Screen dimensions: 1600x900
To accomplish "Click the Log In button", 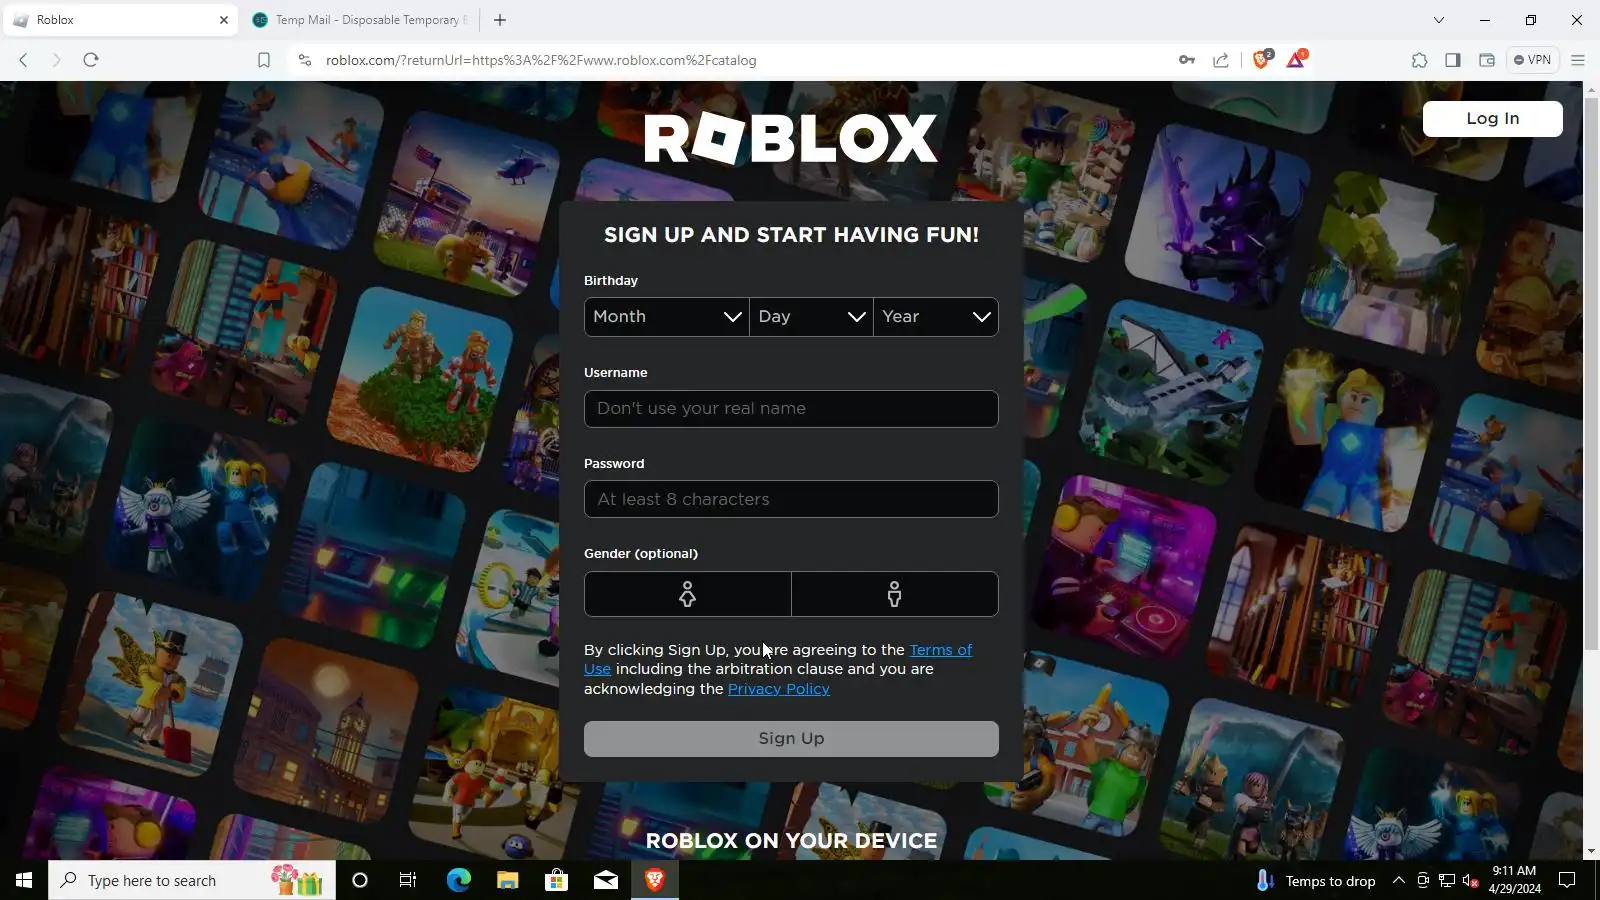I will pyautogui.click(x=1492, y=119).
